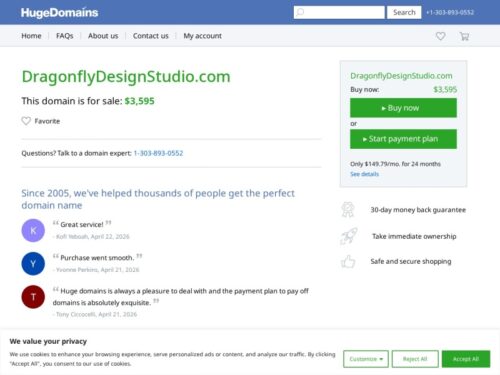Expand the Customize cookie dropdown

(366, 359)
